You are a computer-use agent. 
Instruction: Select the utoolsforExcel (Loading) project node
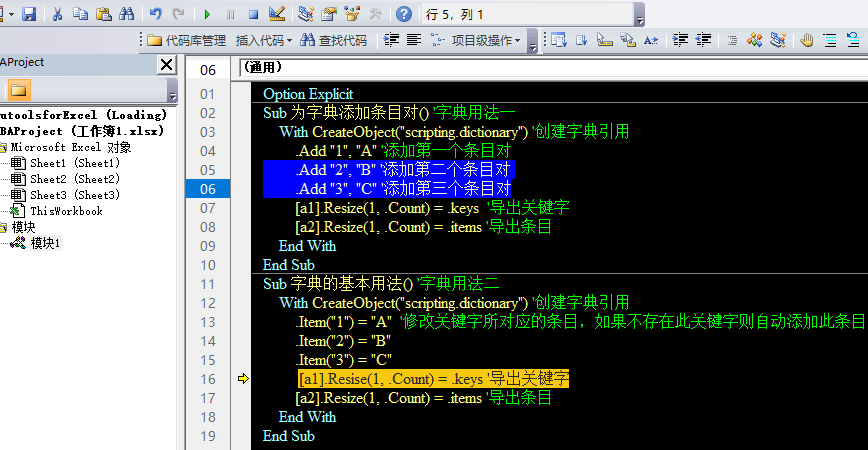83,115
